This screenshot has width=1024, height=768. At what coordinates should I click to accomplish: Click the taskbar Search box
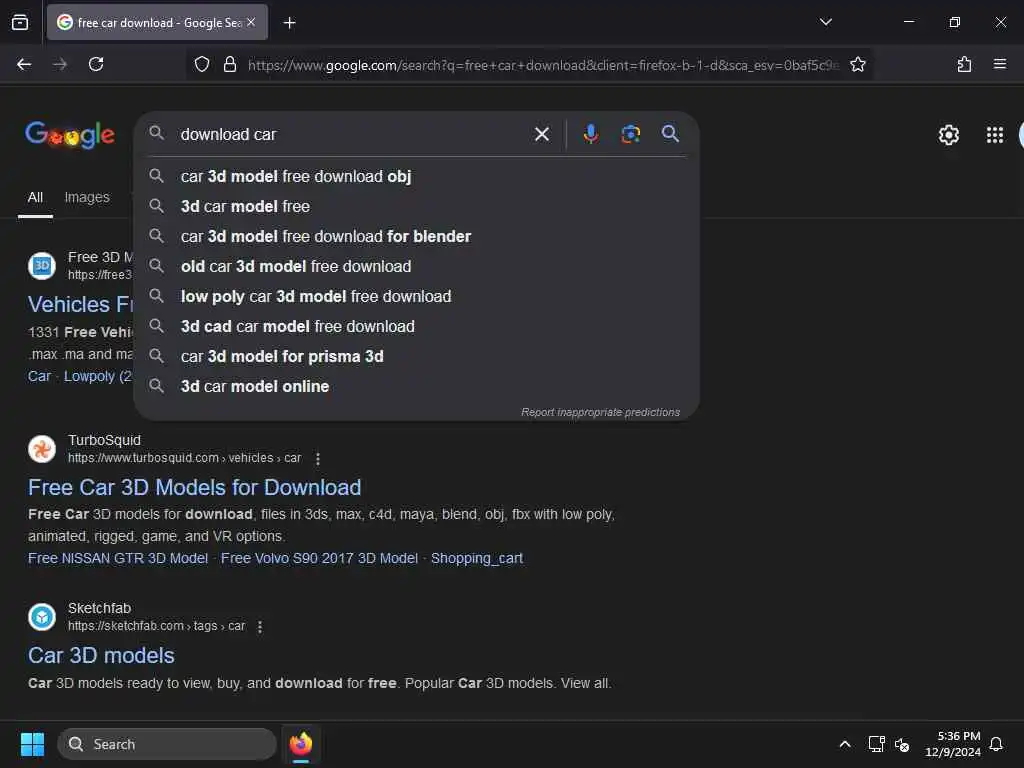click(x=167, y=744)
